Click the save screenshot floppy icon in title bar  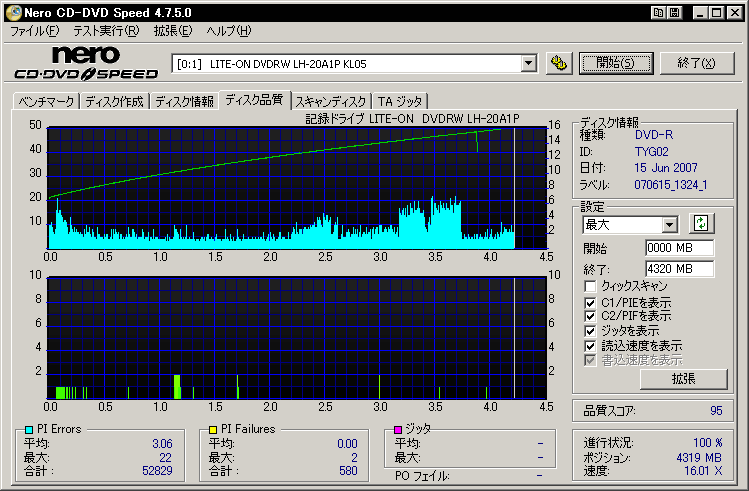(x=674, y=12)
